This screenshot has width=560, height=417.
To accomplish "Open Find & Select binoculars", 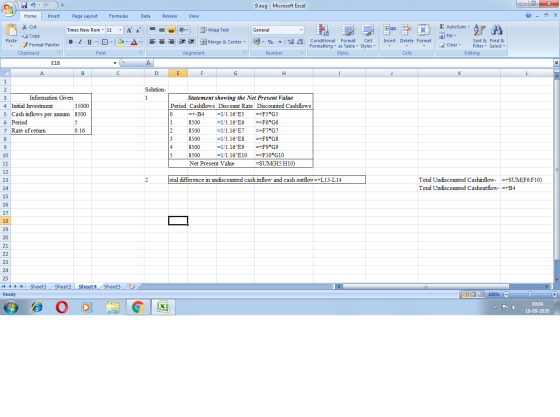I will pyautogui.click(x=497, y=36).
